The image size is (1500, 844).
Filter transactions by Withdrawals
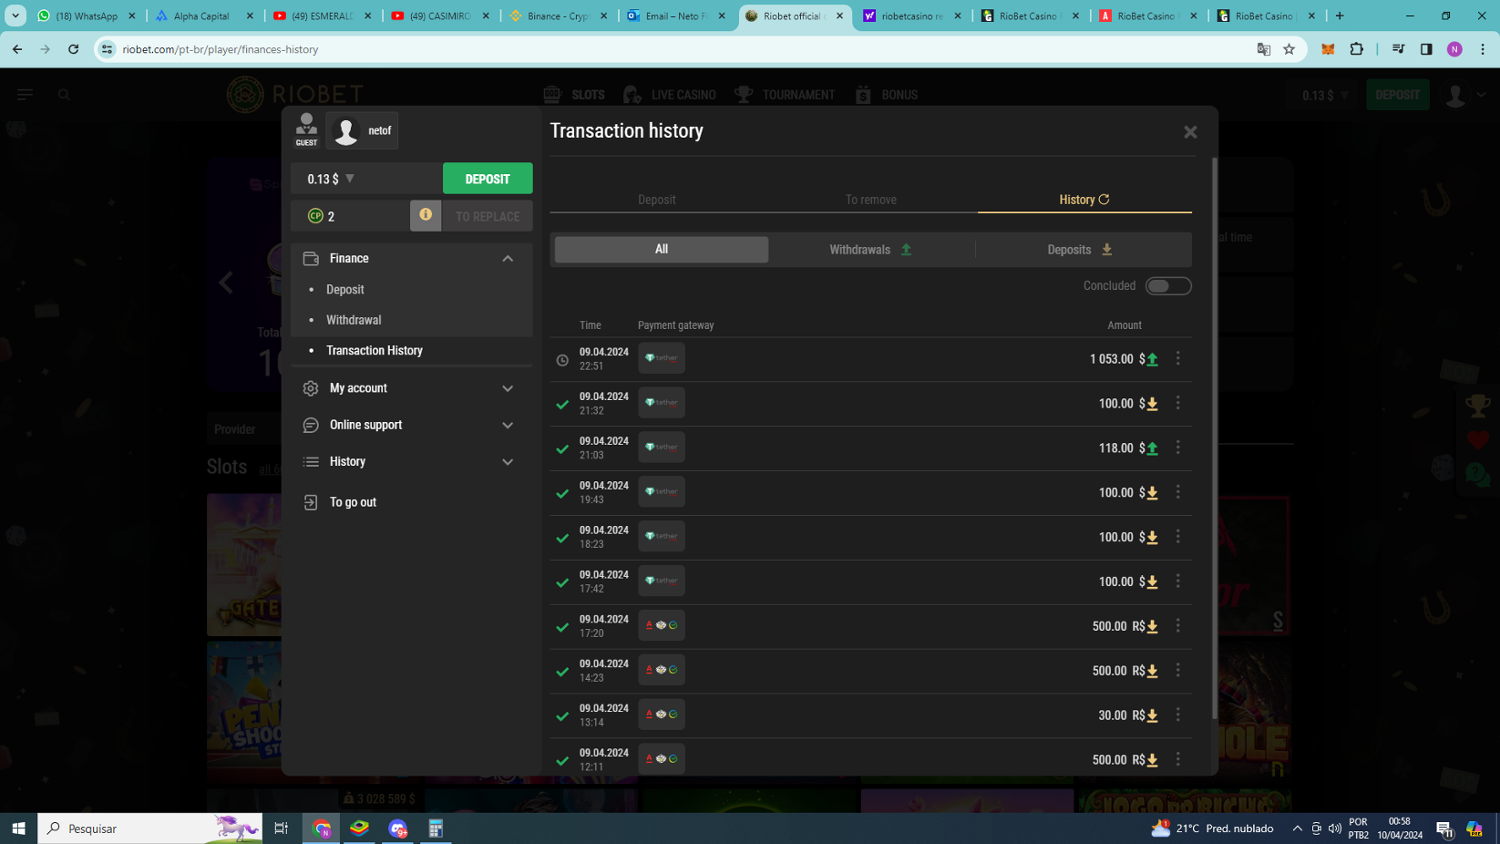pos(870,250)
